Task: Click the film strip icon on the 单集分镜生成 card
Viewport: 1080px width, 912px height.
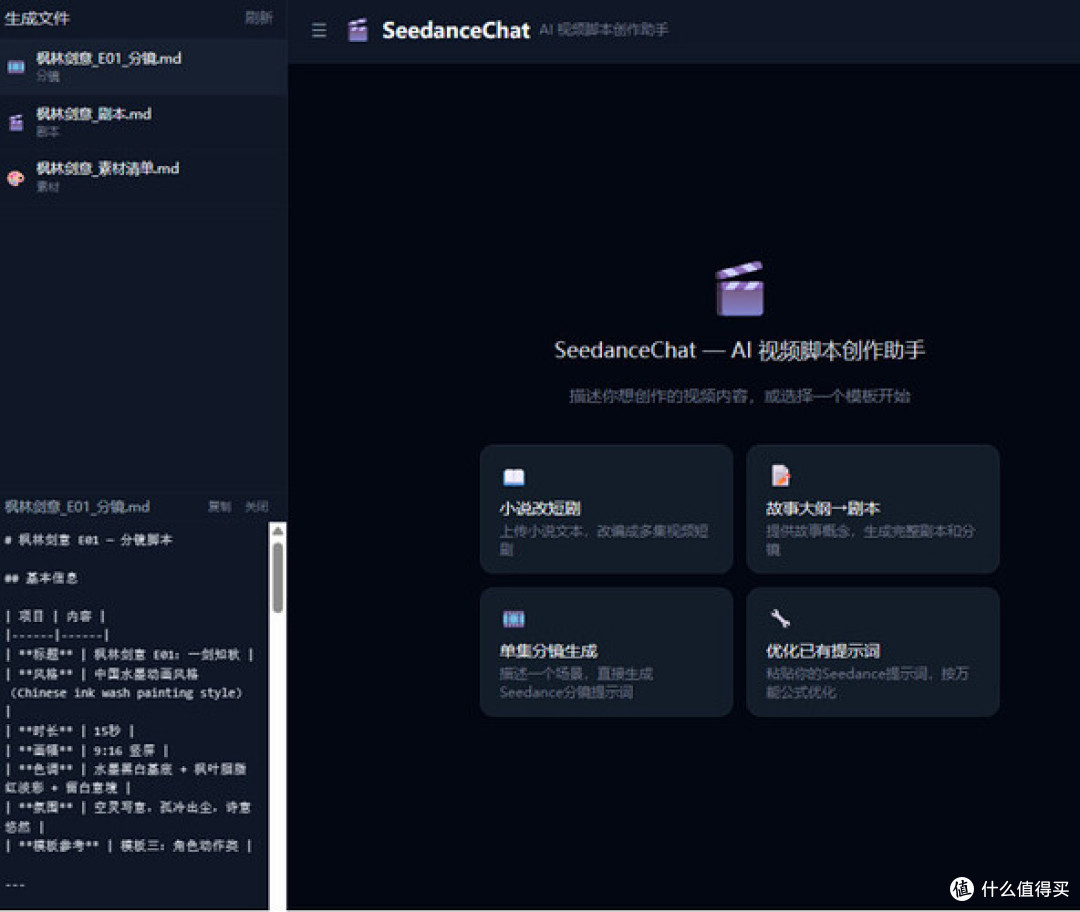Action: (x=514, y=619)
